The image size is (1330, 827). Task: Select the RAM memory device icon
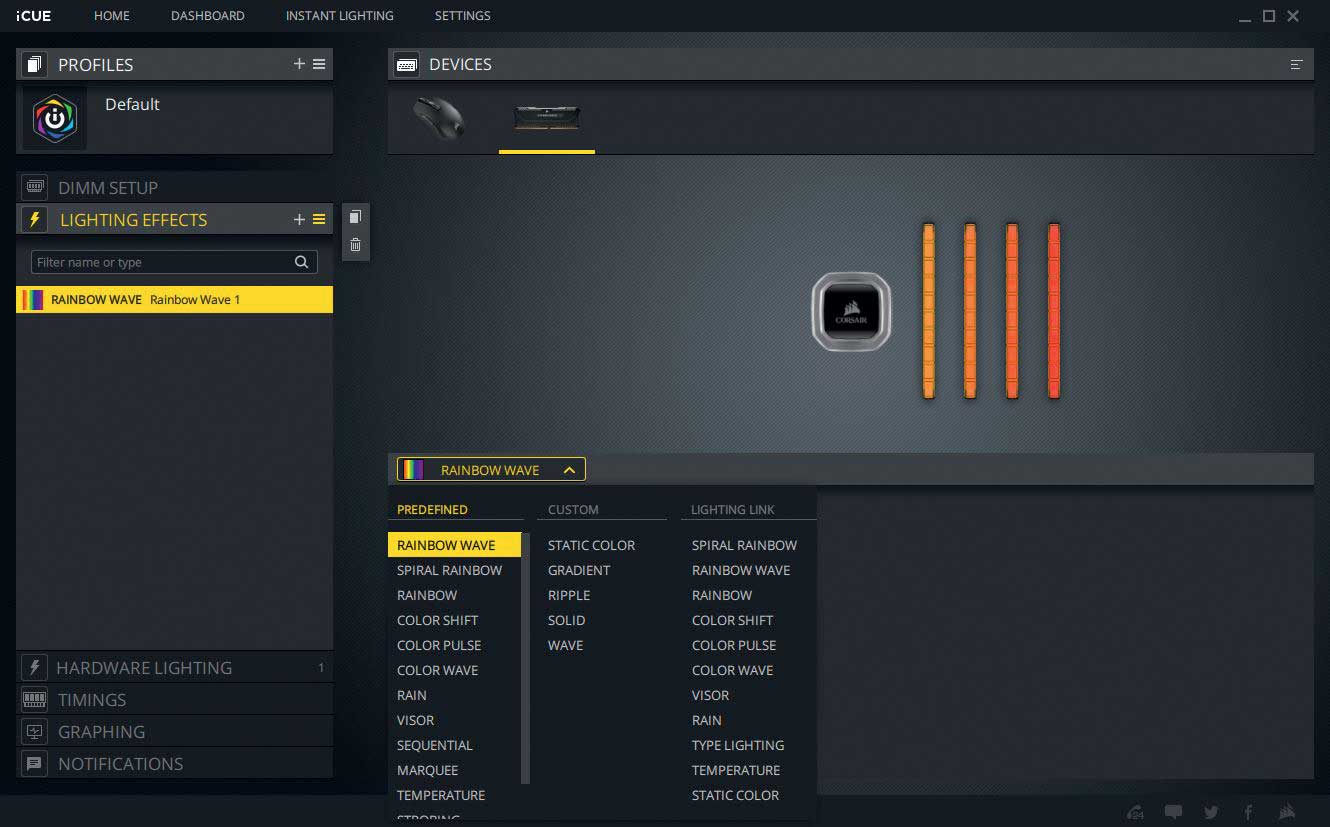pyautogui.click(x=546, y=118)
